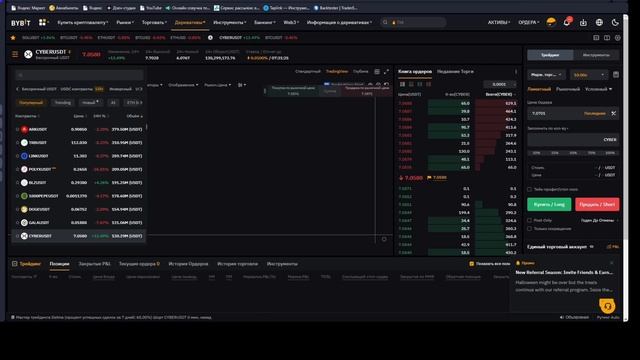Expand the Купить криптовалюту menu
This screenshot has height=360, width=640.
tap(83, 22)
